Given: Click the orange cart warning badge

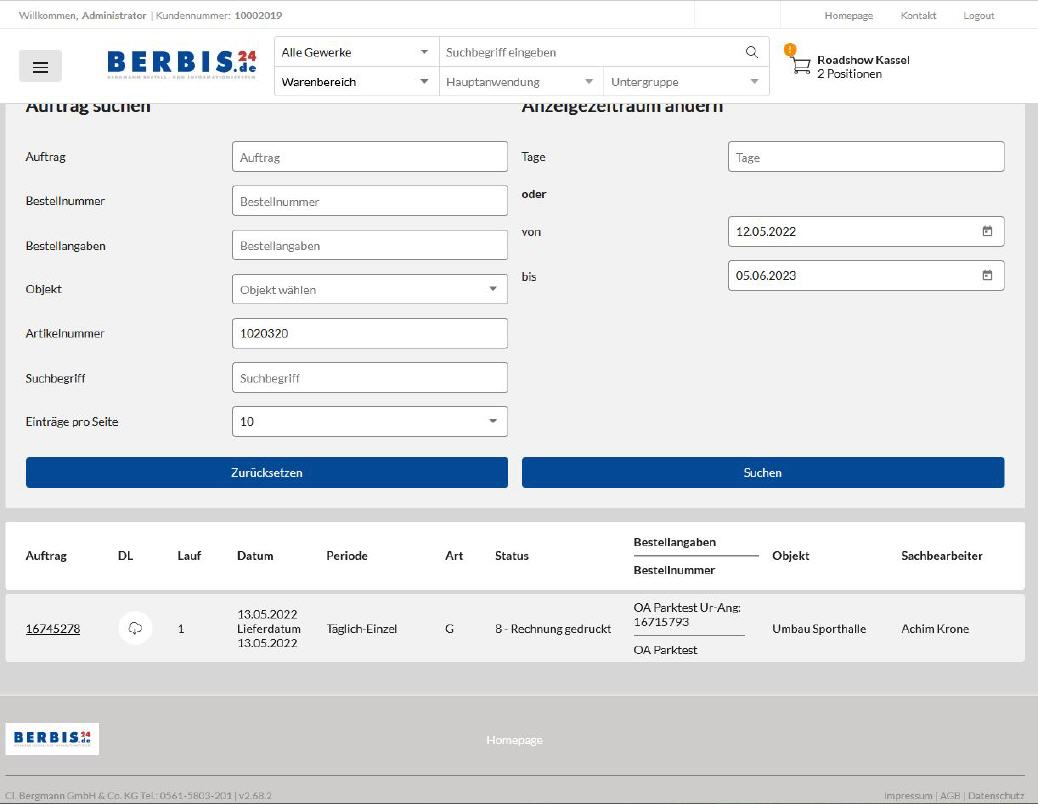Looking at the screenshot, I should click(790, 49).
